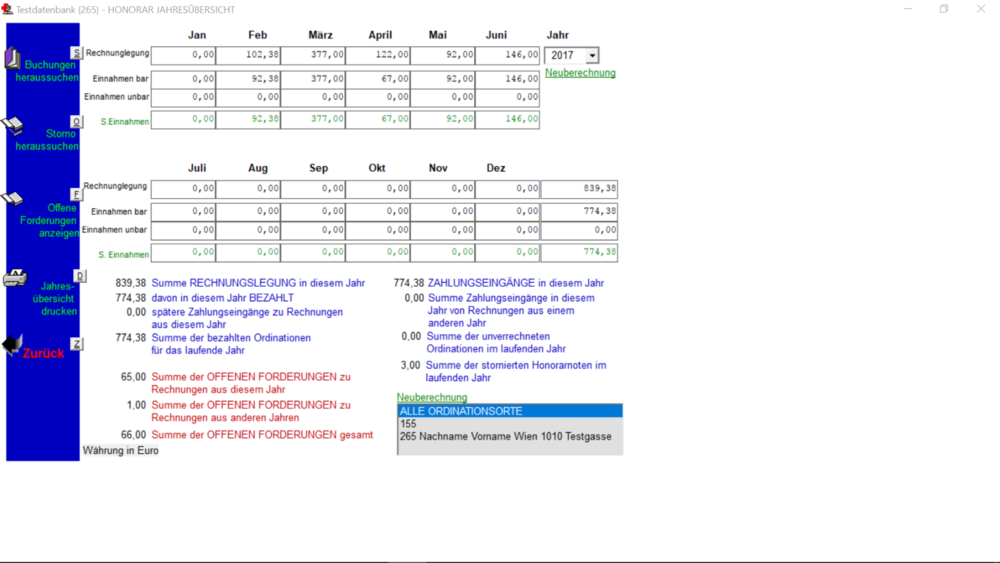The width and height of the screenshot is (1000, 563).
Task: Restore the window with the title bar button
Action: [944, 9]
